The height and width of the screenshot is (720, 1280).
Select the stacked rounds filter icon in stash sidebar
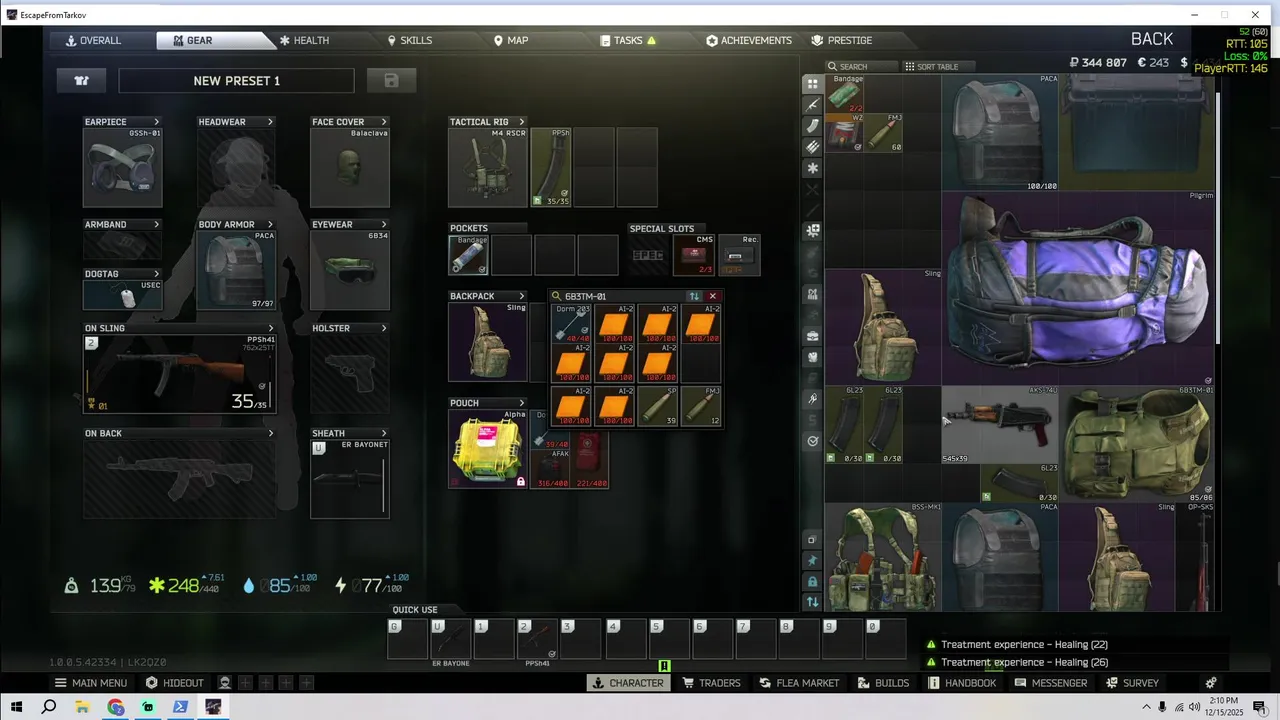coord(812,147)
